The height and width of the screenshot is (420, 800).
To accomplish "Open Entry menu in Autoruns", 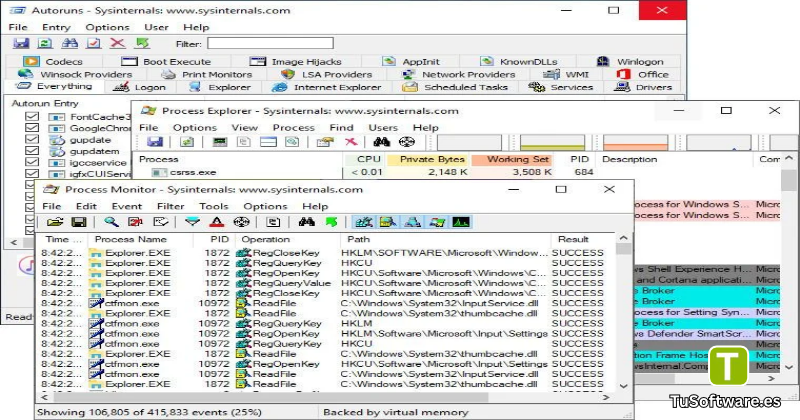I will pos(56,27).
